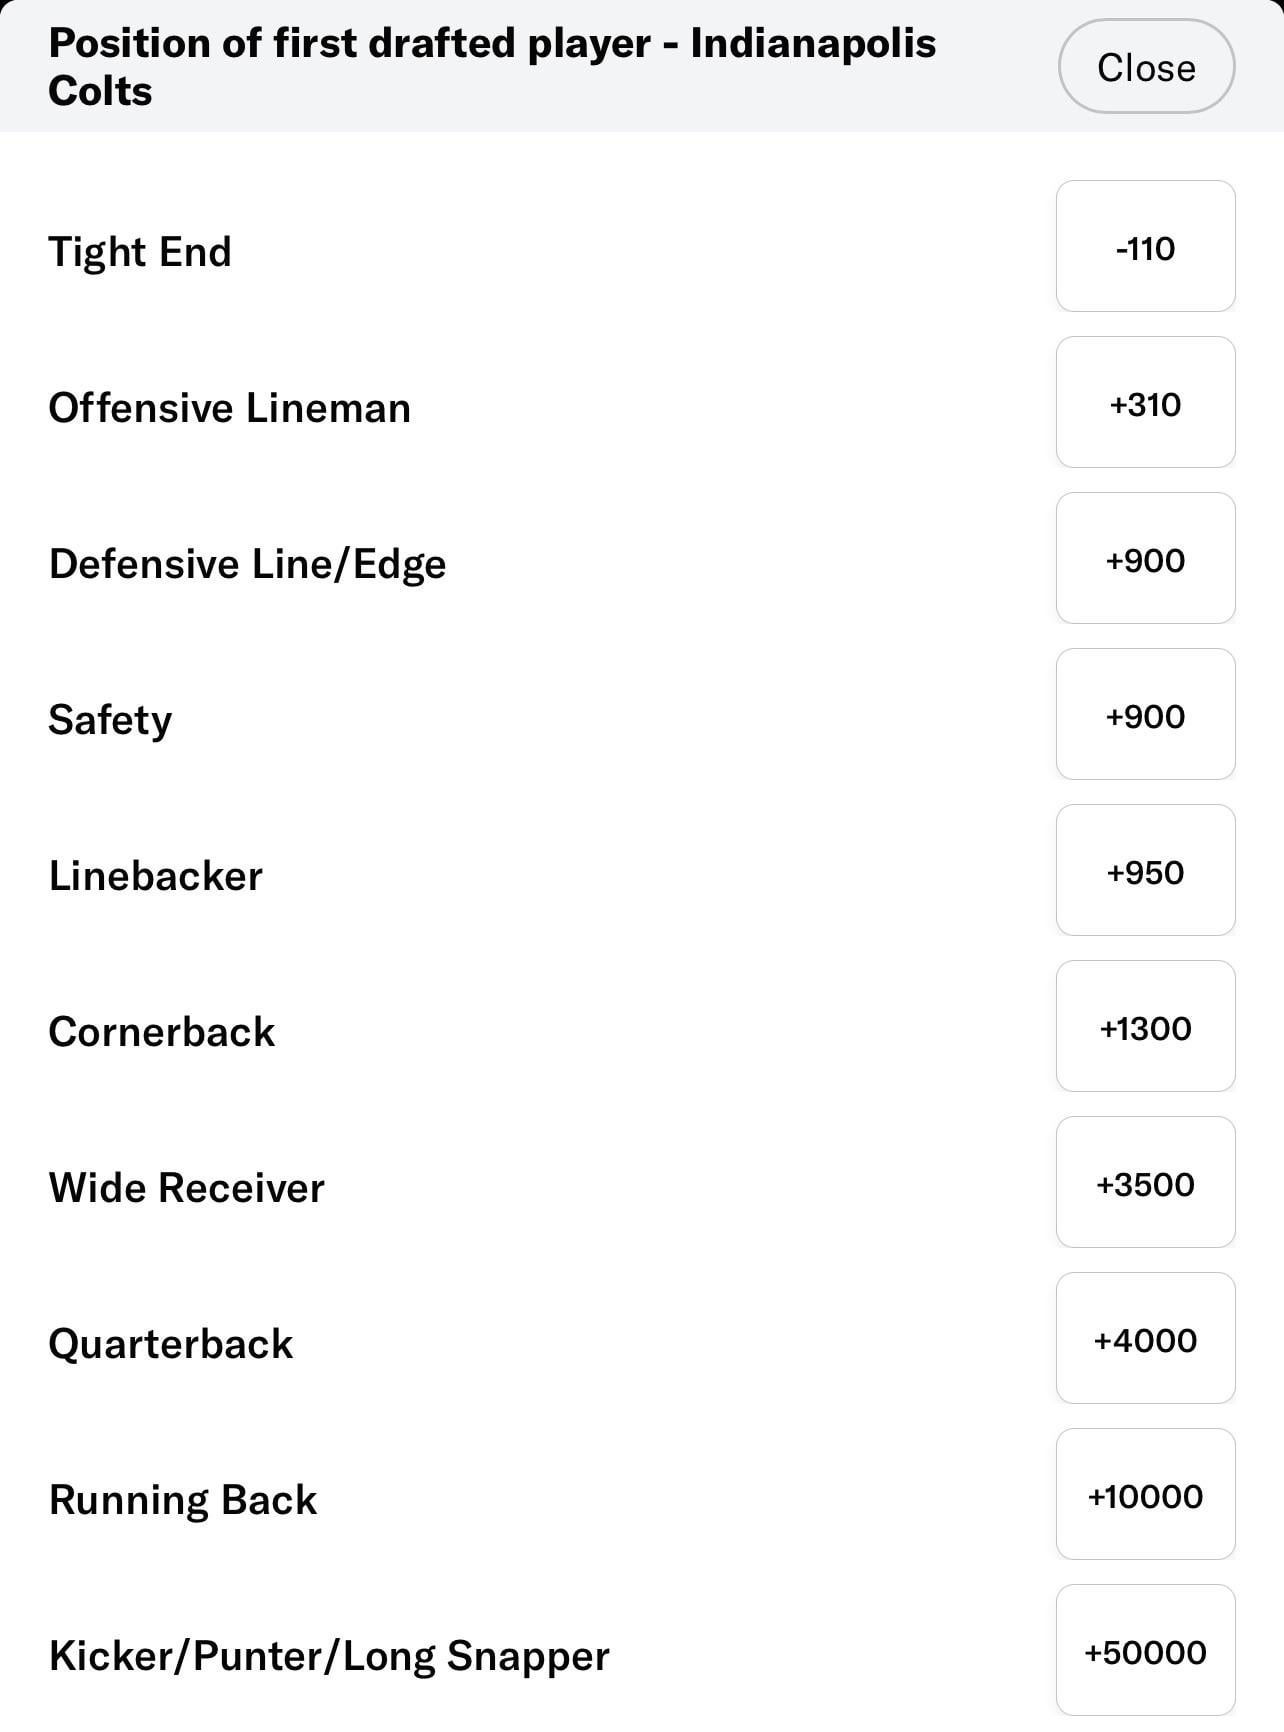Select Wide Receiver at +3500
Image resolution: width=1284 pixels, height=1732 pixels.
(x=1145, y=1183)
